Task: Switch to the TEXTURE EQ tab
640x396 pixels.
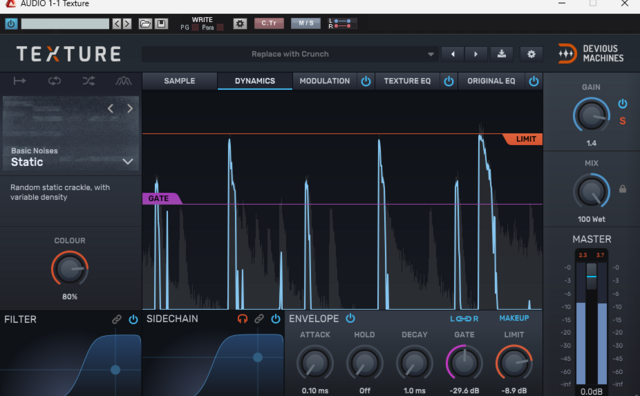Action: point(407,81)
